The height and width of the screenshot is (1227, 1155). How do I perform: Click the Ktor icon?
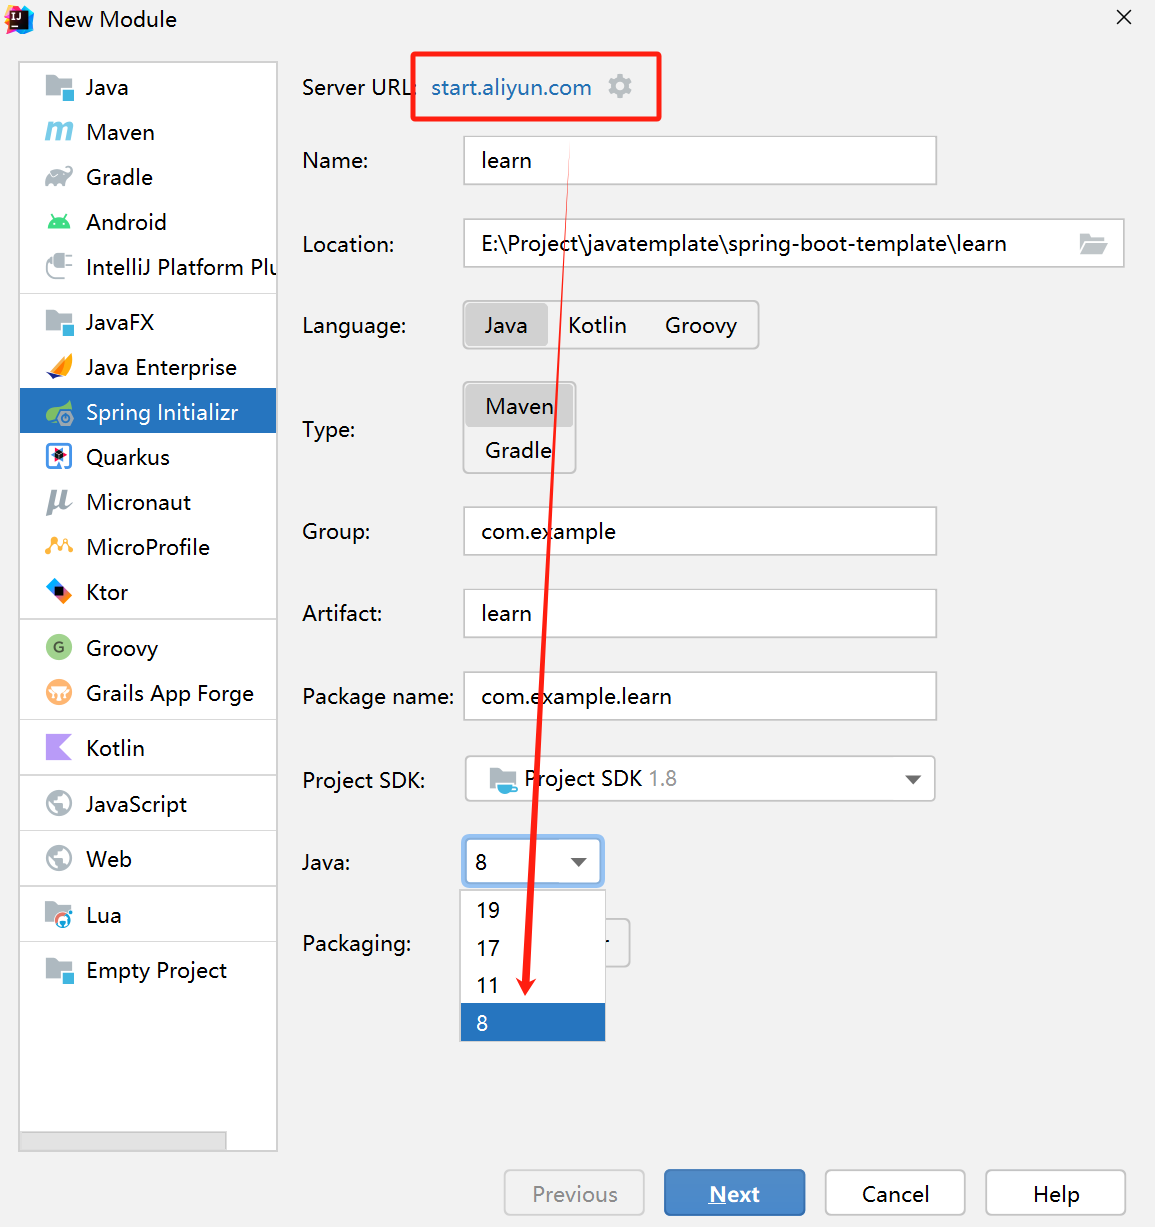(x=59, y=591)
